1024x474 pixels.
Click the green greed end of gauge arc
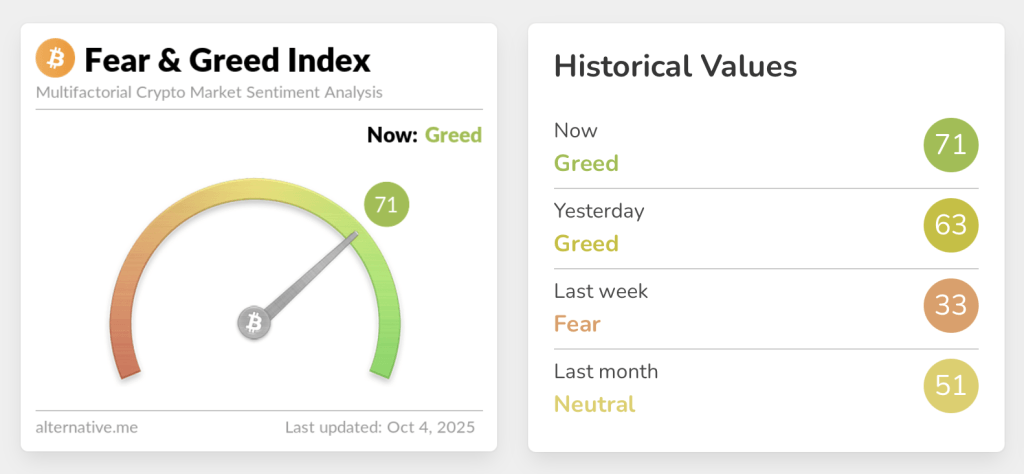pyautogui.click(x=385, y=358)
